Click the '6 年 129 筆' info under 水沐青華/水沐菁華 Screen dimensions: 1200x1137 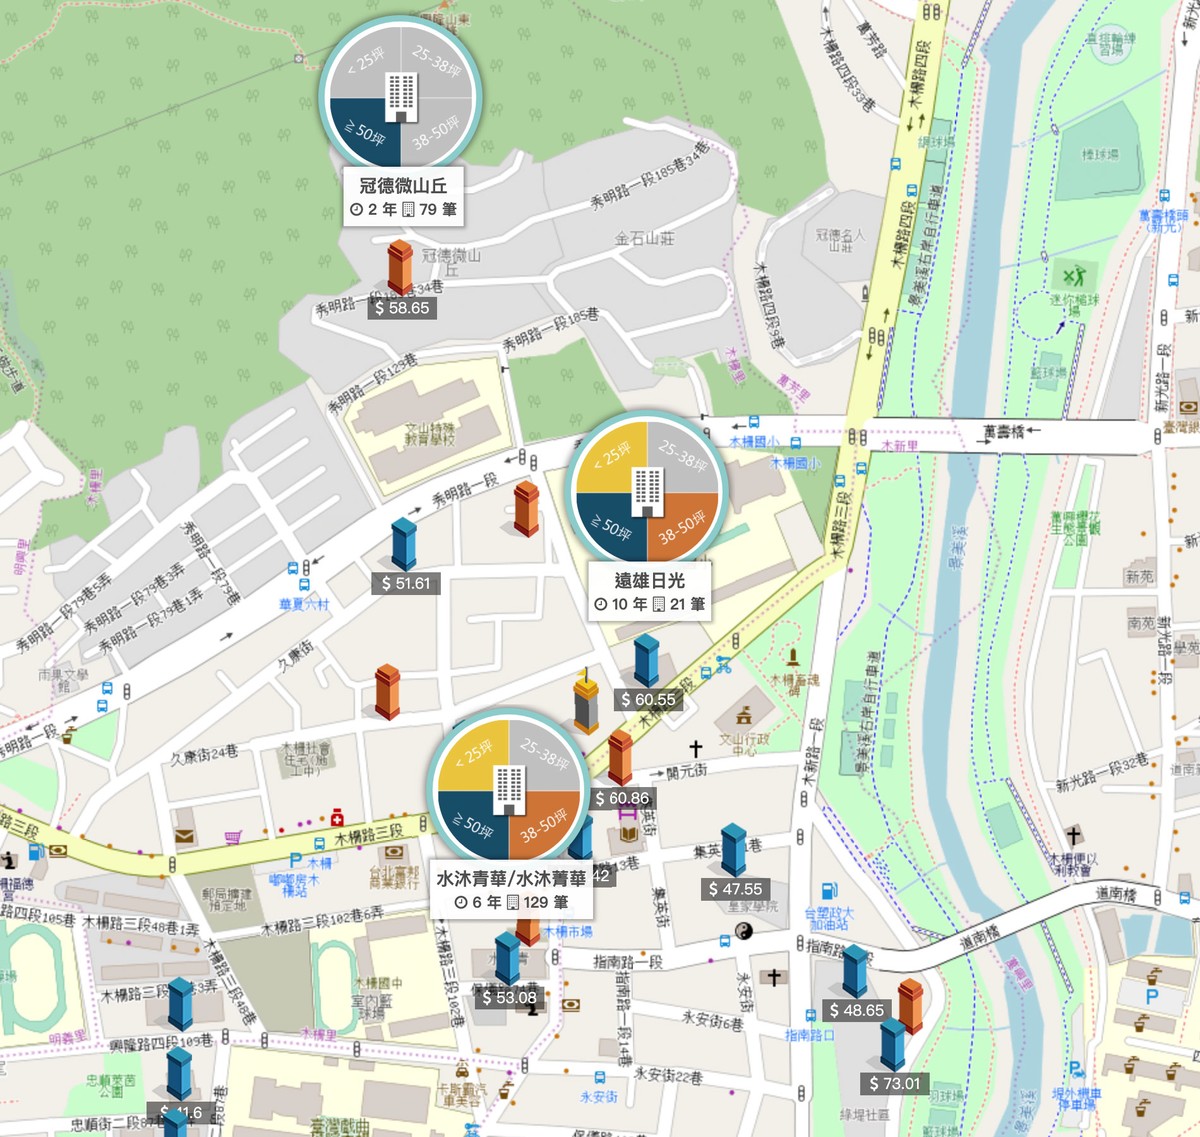point(512,902)
